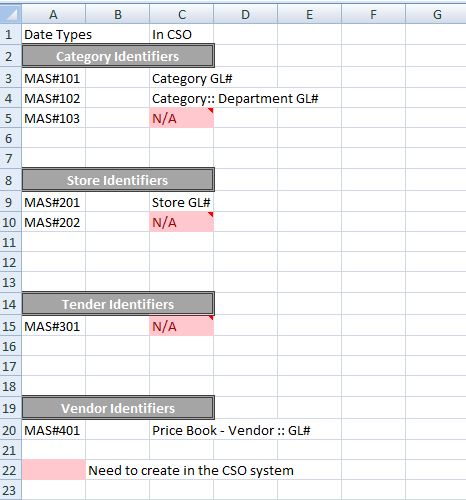This screenshot has width=466, height=500.
Task: Select row 5 header
Action: click(11, 118)
